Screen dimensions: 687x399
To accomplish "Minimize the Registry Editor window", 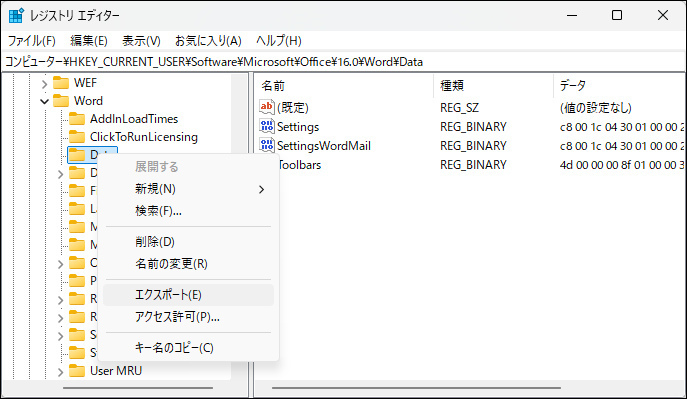I will 572,15.
